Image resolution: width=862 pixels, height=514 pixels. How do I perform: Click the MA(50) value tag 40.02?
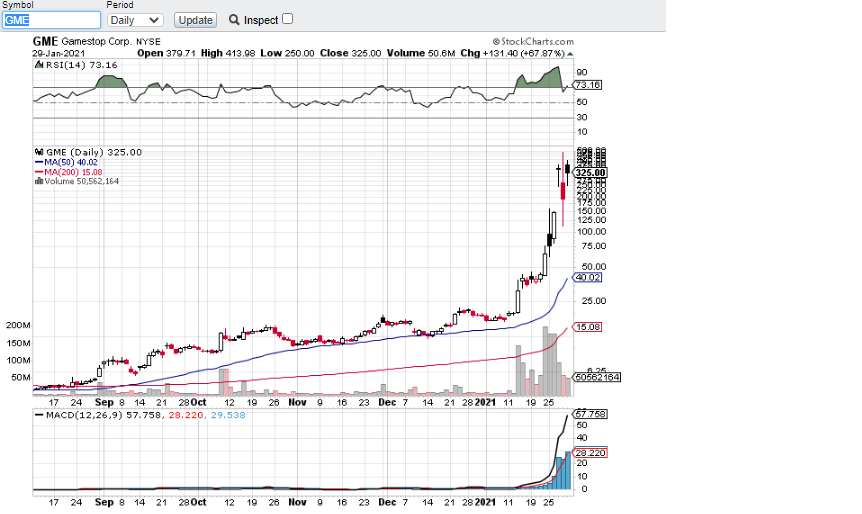coord(587,278)
